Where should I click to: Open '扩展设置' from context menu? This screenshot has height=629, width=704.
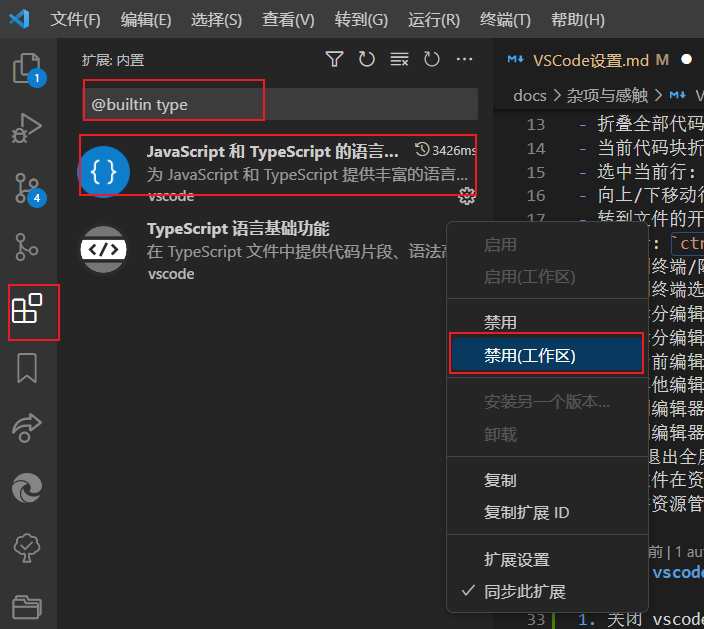[516, 560]
